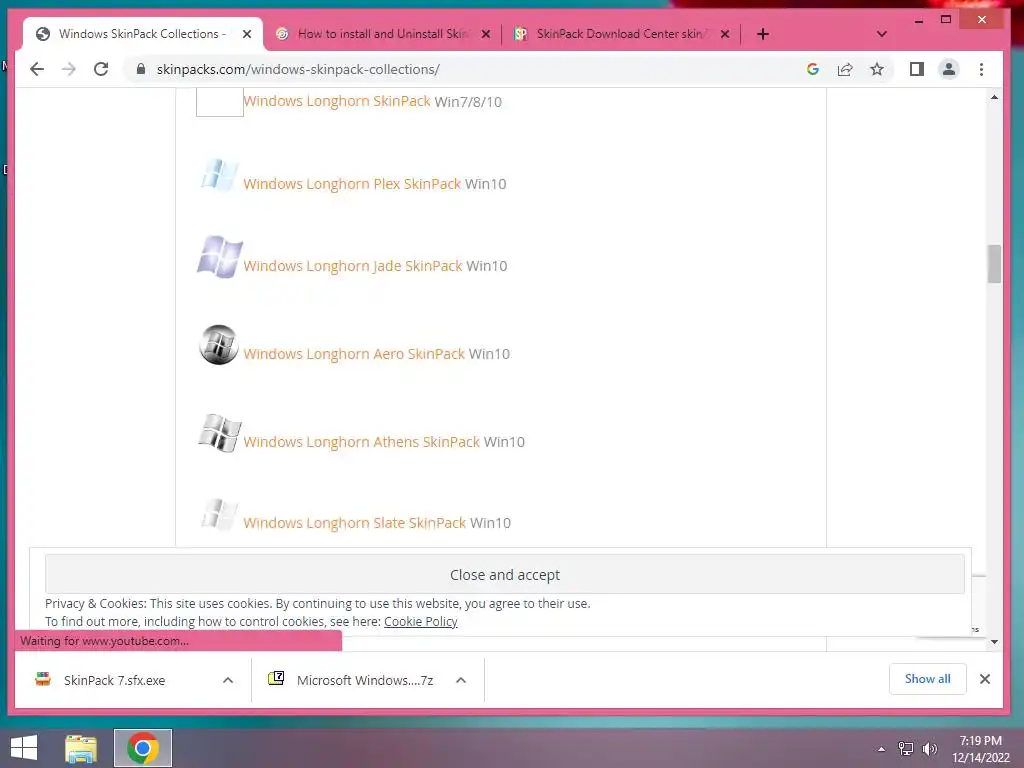Close the Windows SkinPack Collections tab

coord(247,34)
